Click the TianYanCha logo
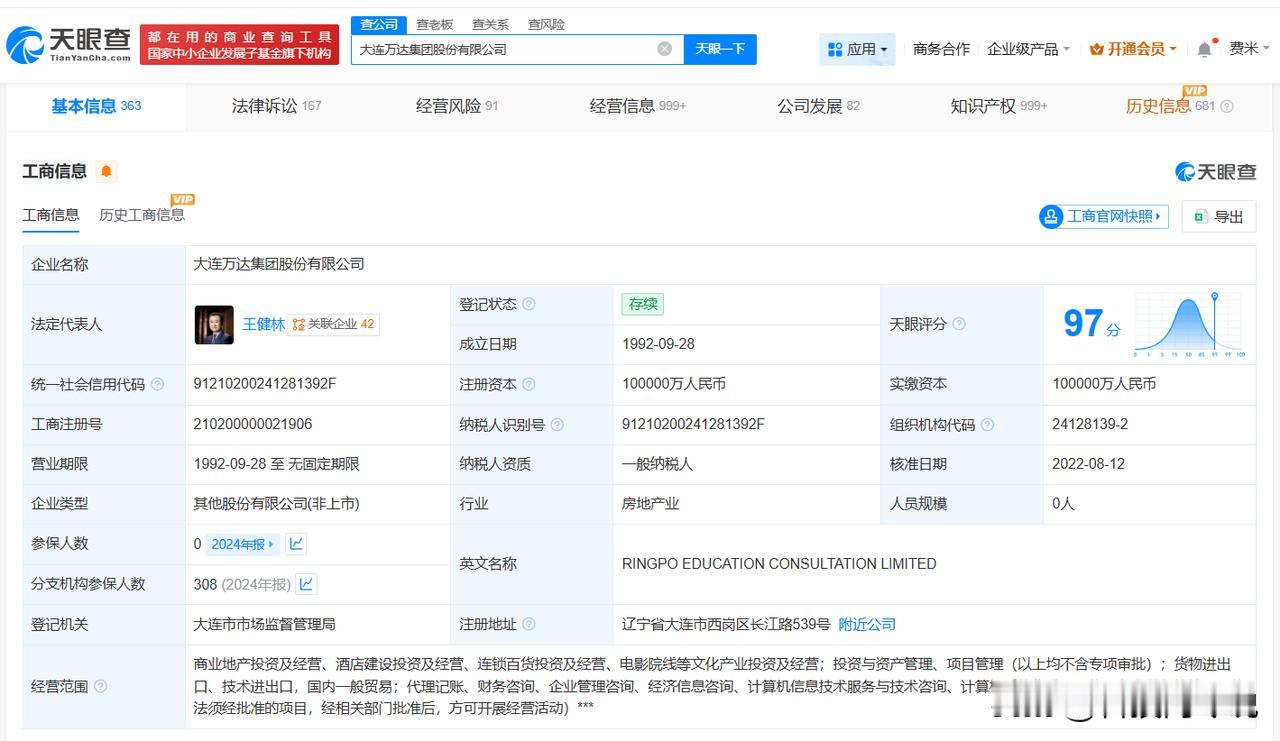Image resolution: width=1280 pixels, height=741 pixels. pos(70,44)
